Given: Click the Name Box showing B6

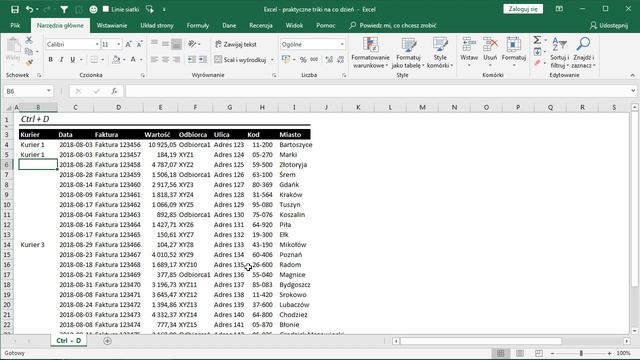Looking at the screenshot, I should tap(28, 91).
